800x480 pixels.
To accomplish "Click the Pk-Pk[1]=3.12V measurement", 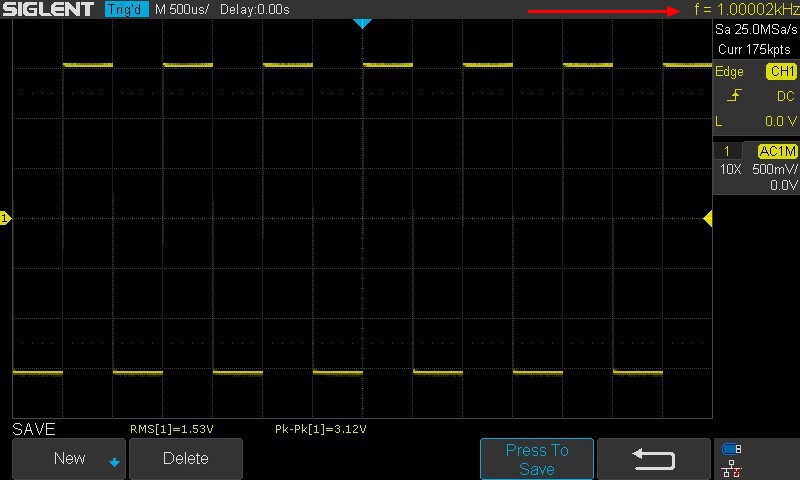I will click(x=320, y=429).
